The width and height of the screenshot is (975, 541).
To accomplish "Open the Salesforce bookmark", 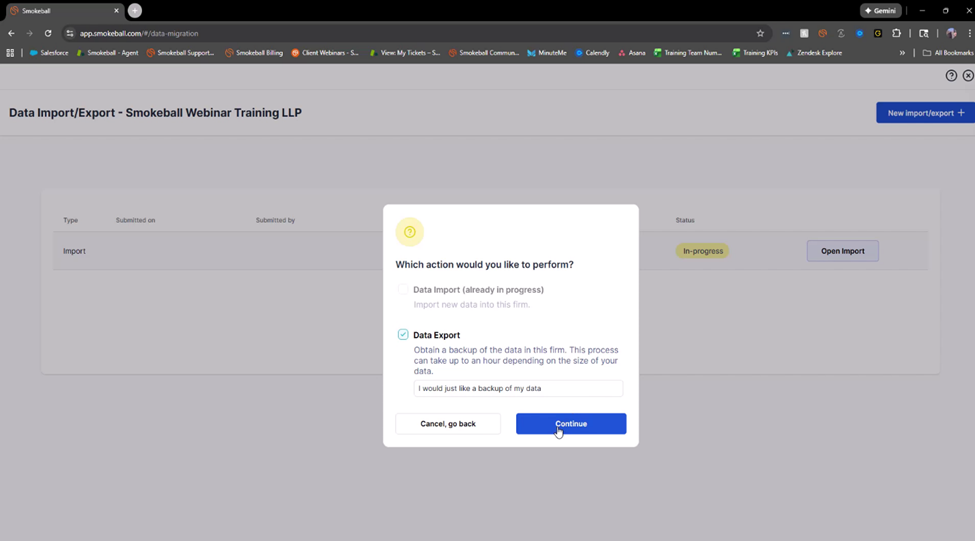I will tap(49, 53).
